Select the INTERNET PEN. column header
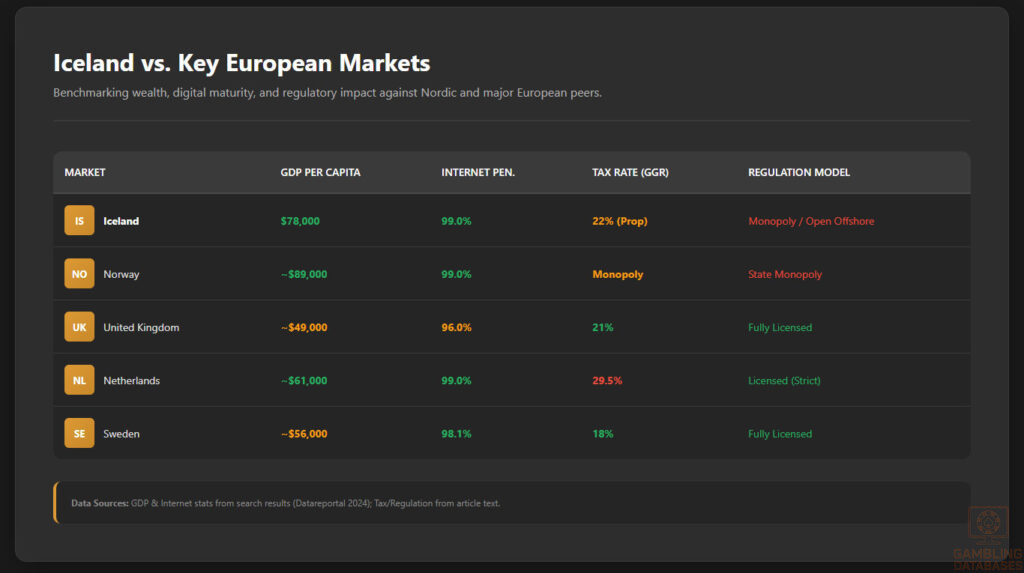 click(x=478, y=172)
